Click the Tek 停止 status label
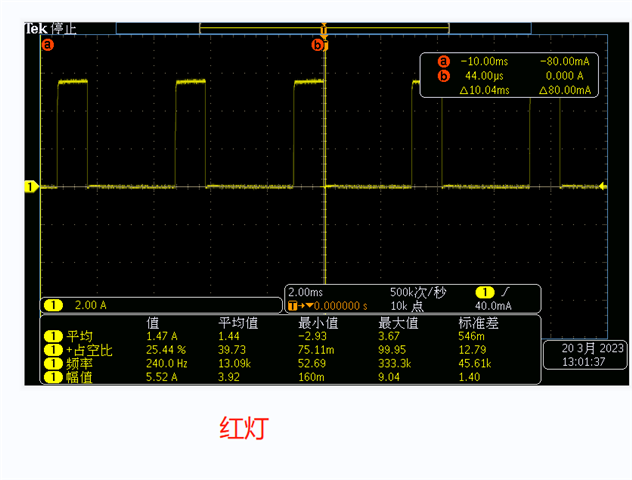The width and height of the screenshot is (632, 480). [50, 29]
